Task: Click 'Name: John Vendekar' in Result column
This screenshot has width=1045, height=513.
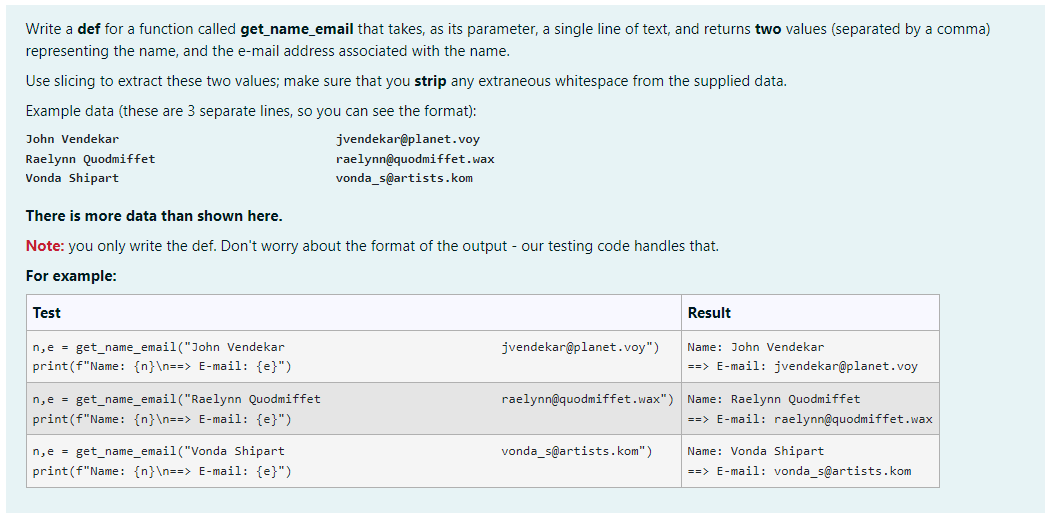Action: [x=756, y=347]
